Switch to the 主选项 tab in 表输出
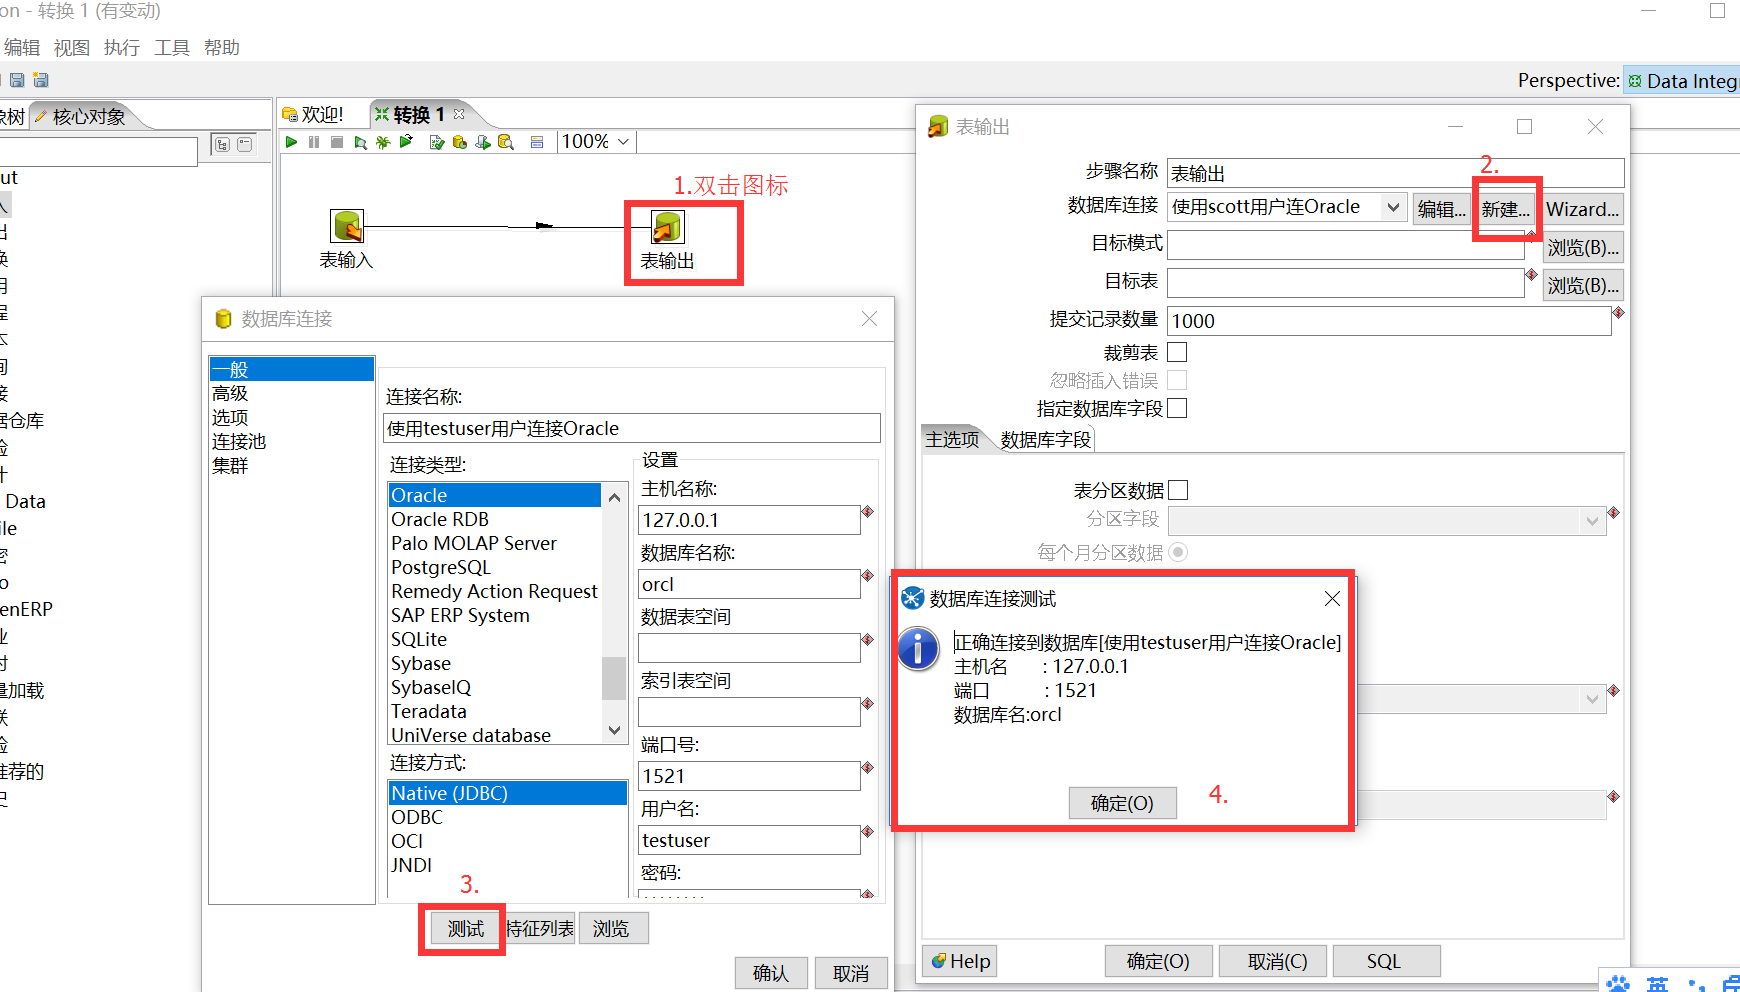Viewport: 1740px width, 992px height. (x=952, y=439)
